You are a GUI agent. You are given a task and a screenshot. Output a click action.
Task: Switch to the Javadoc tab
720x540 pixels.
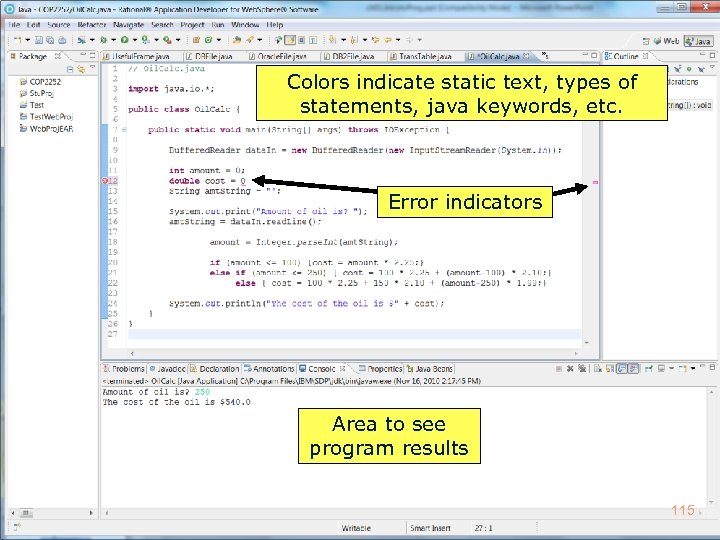click(167, 369)
